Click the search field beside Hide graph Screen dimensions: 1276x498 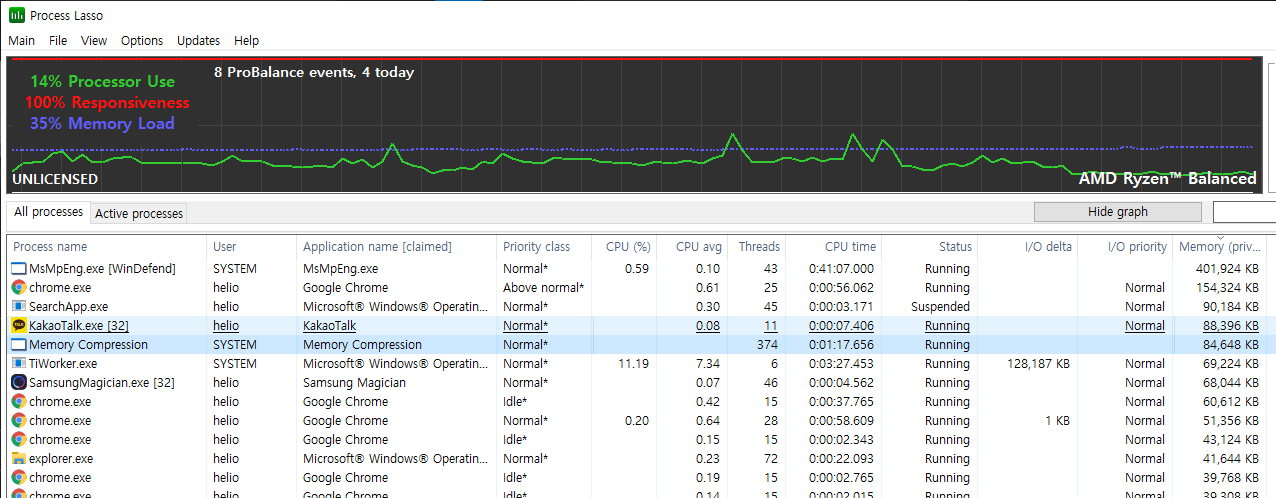tap(1244, 212)
